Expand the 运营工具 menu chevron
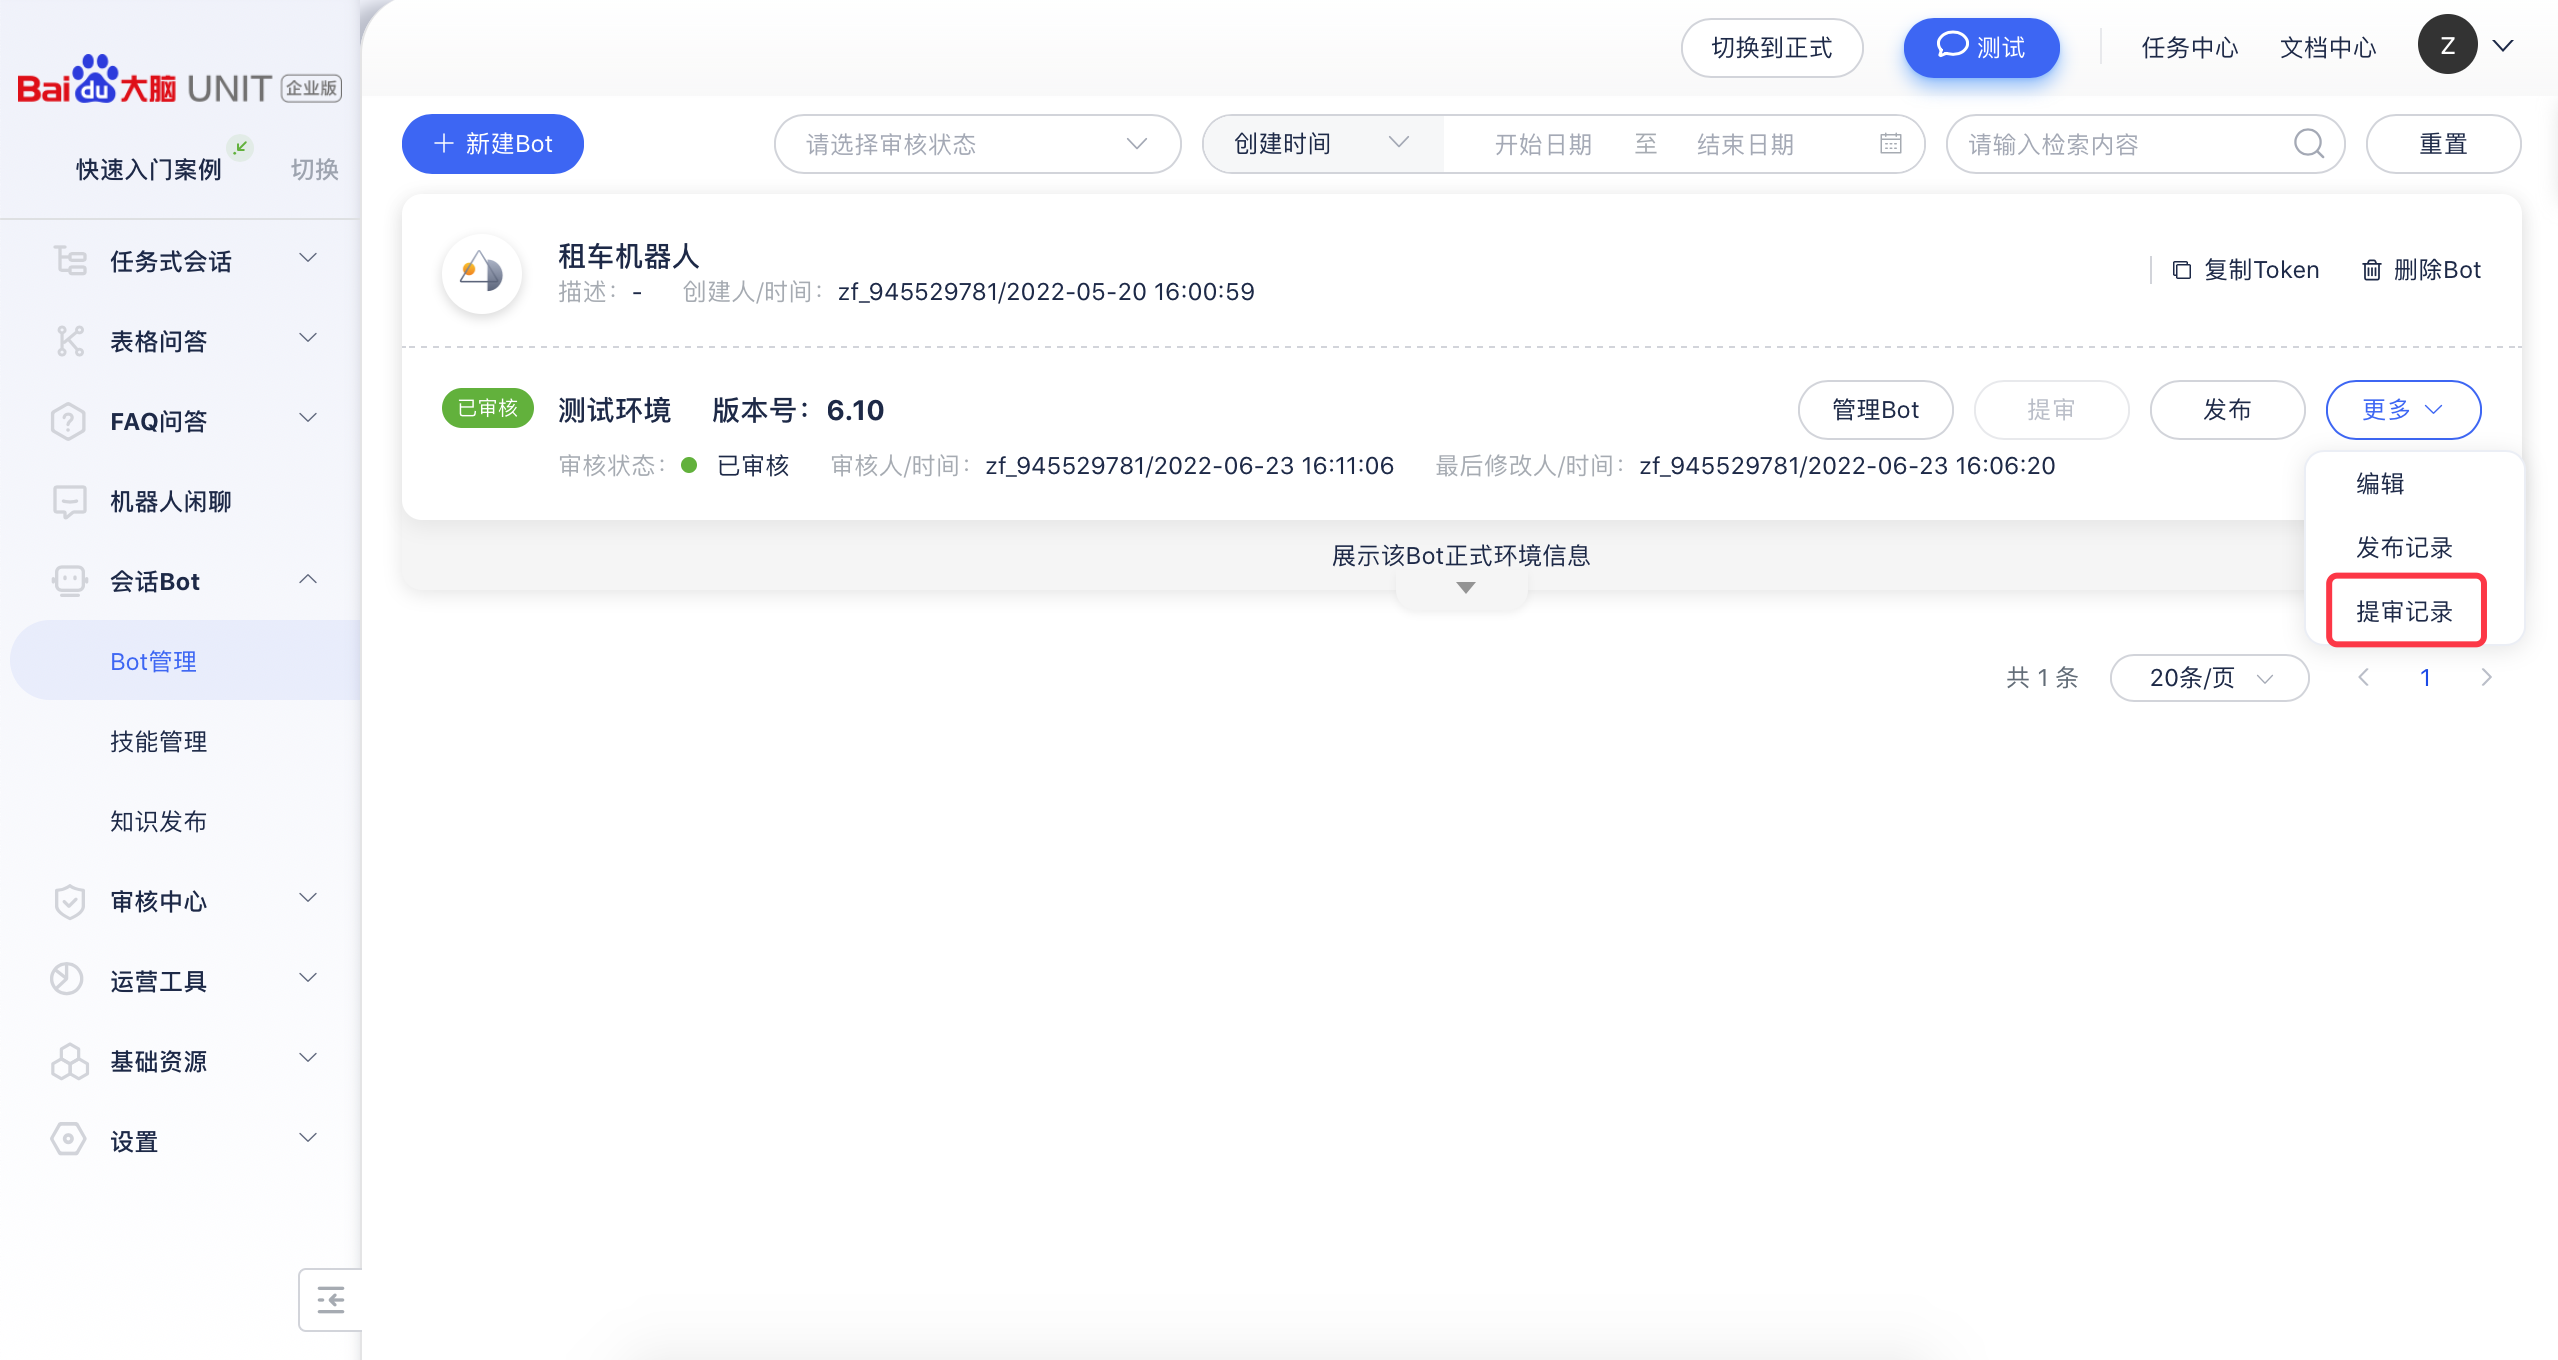 point(308,978)
